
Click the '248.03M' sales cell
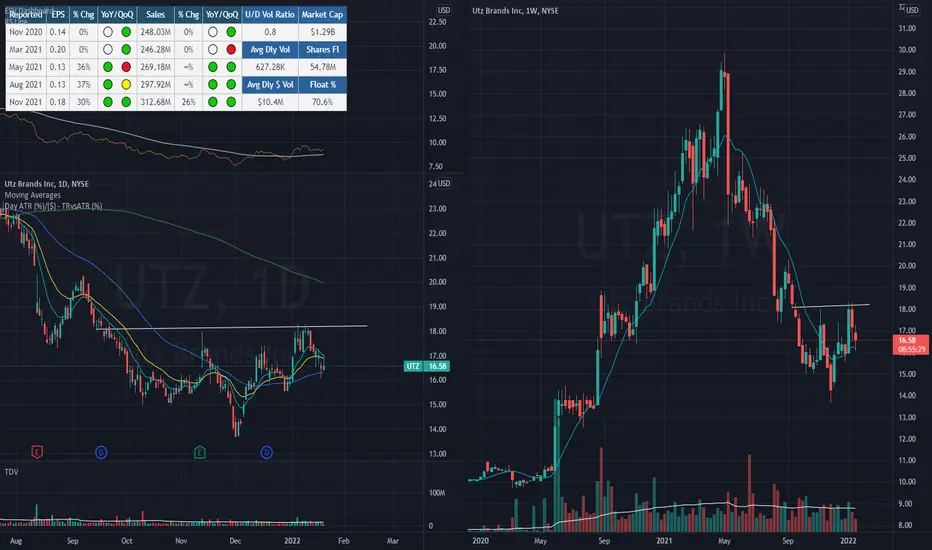[156, 32]
